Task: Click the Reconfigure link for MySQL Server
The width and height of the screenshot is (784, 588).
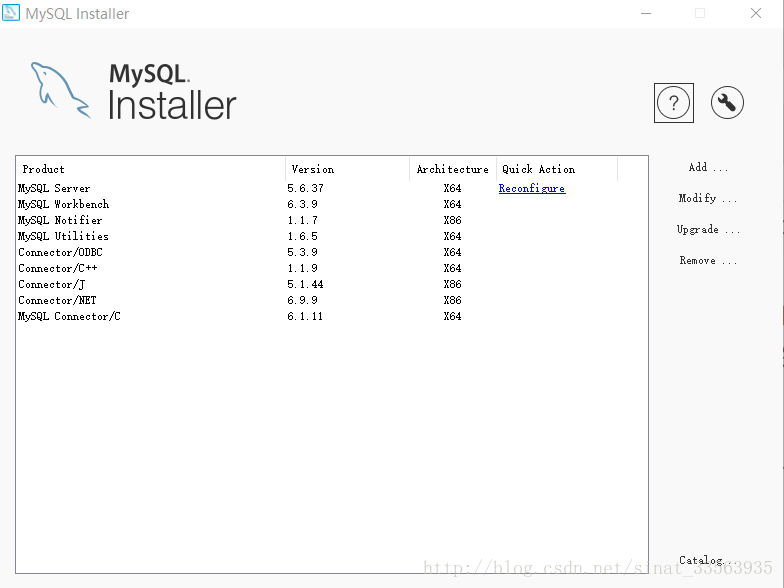Action: (532, 188)
